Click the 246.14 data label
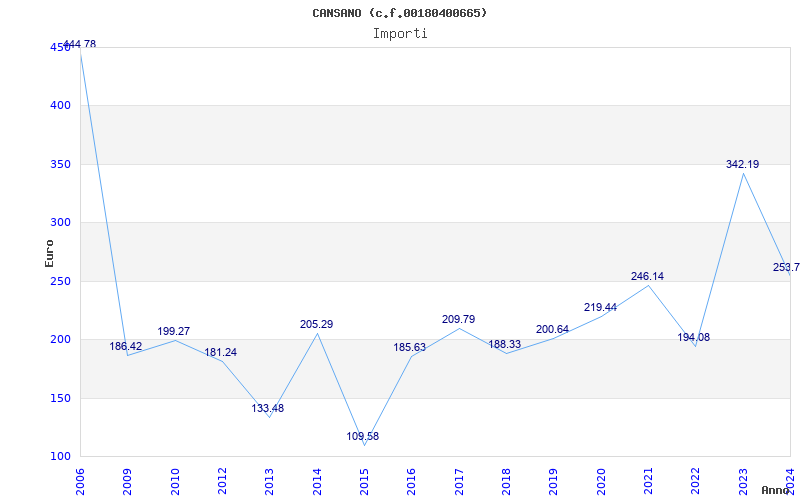Viewport: 800px width, 500px height. (x=647, y=277)
